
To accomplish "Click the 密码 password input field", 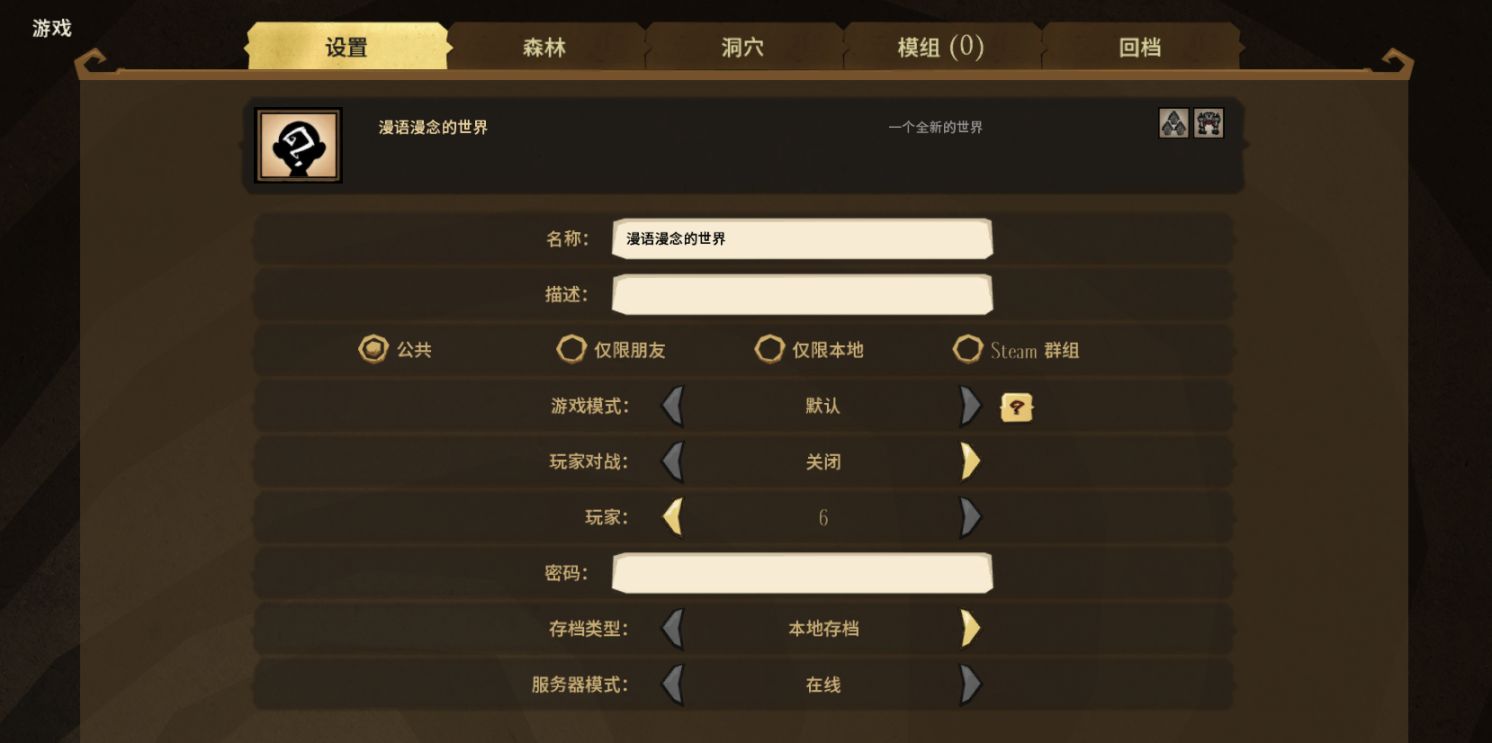I will coord(802,573).
